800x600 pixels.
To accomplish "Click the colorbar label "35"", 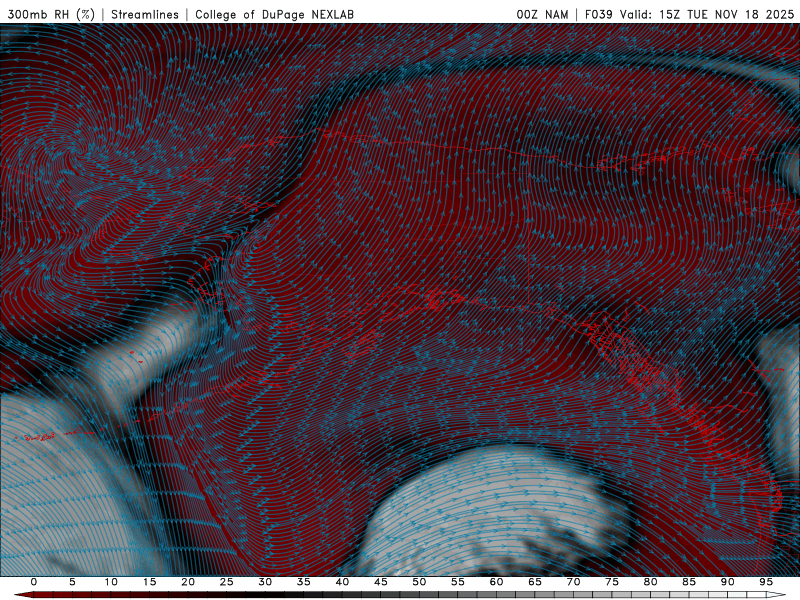I will click(304, 582).
